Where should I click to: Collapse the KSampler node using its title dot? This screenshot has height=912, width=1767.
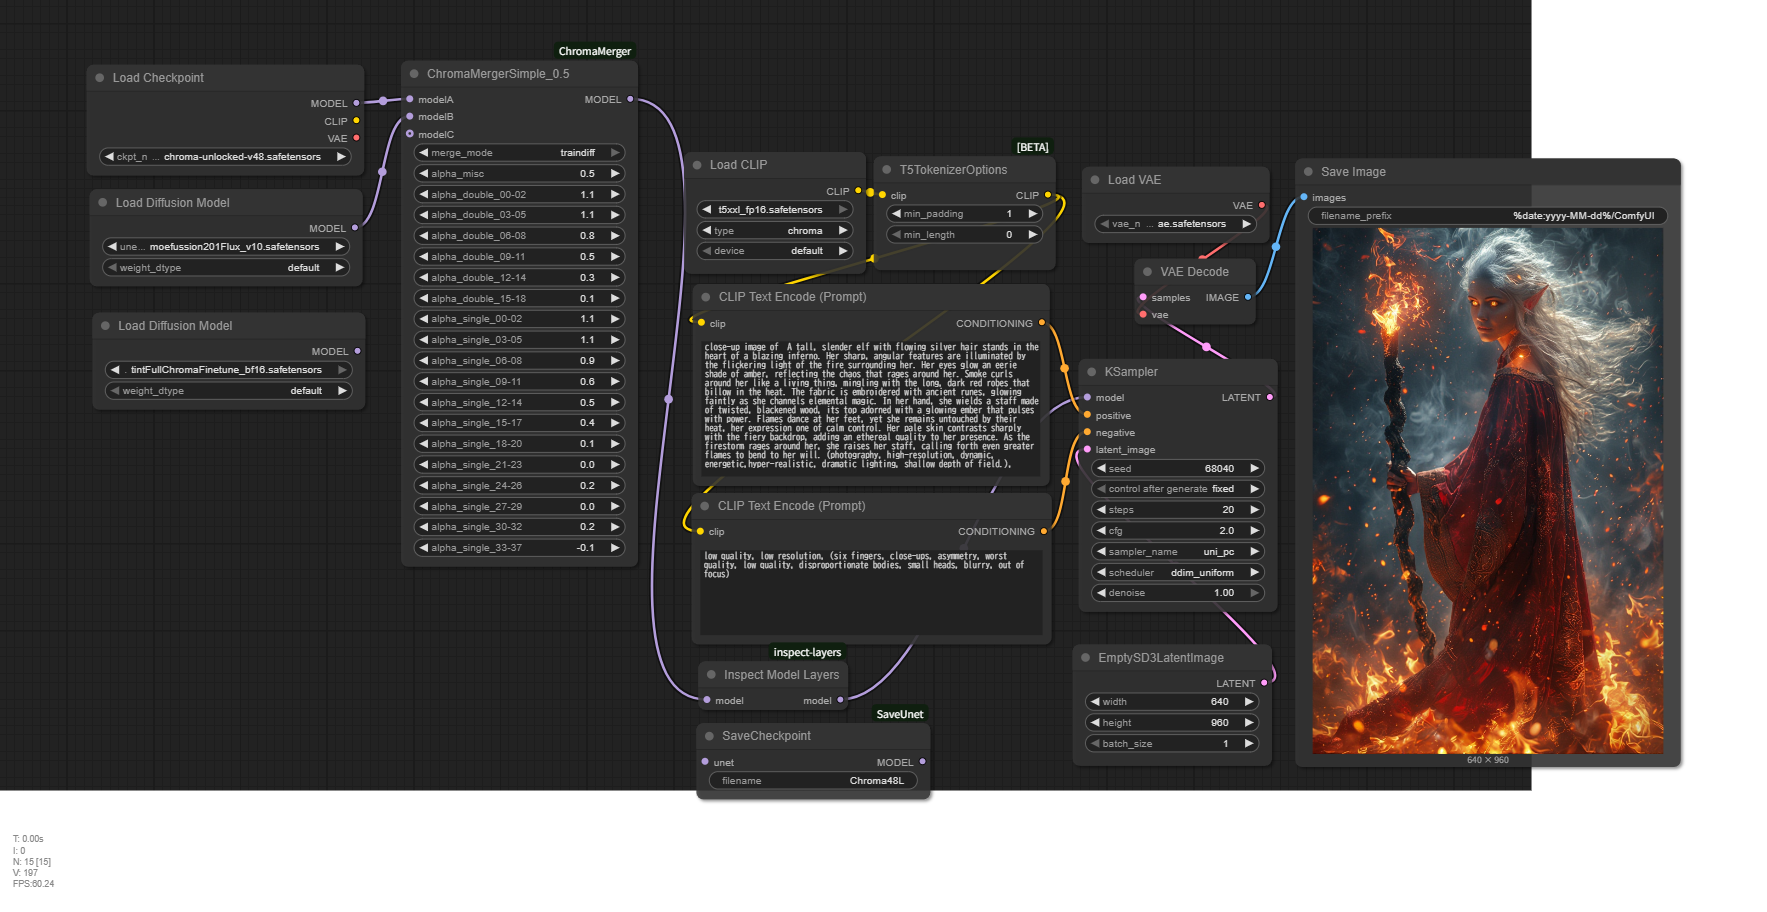click(1092, 372)
